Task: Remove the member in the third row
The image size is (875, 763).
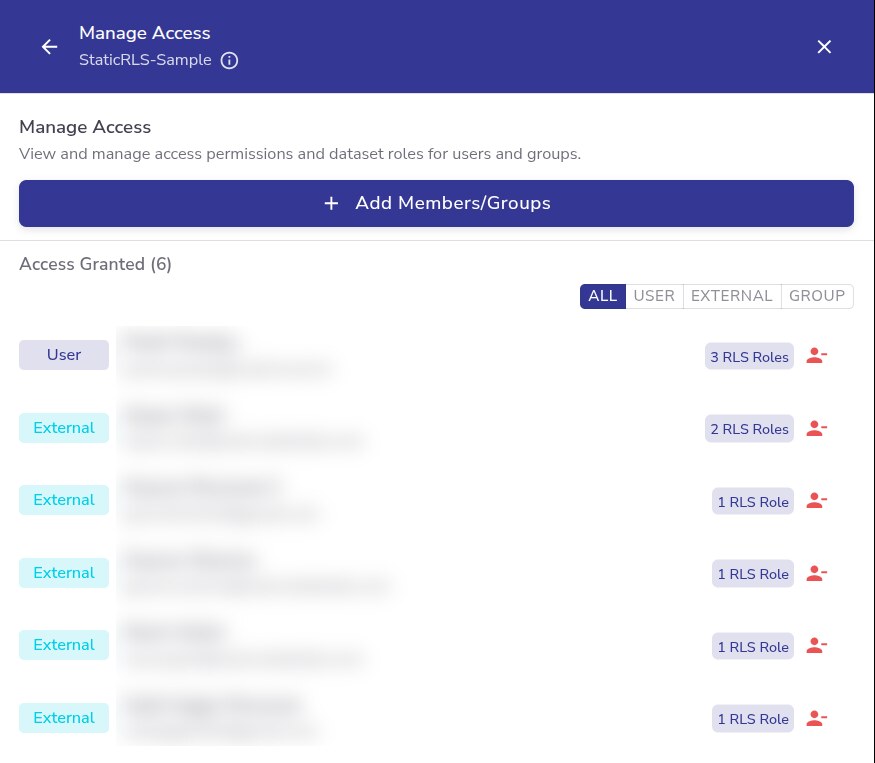Action: coord(816,501)
